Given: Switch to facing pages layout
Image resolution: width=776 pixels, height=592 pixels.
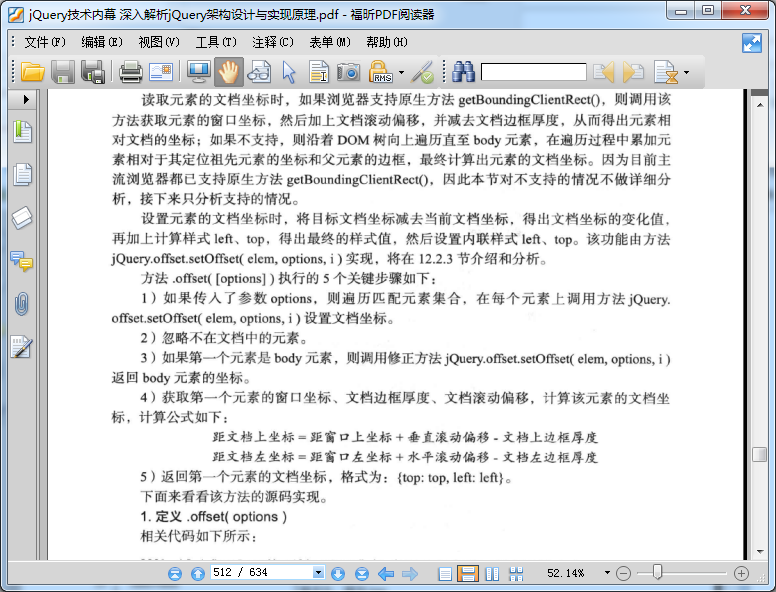Looking at the screenshot, I should pyautogui.click(x=492, y=573).
